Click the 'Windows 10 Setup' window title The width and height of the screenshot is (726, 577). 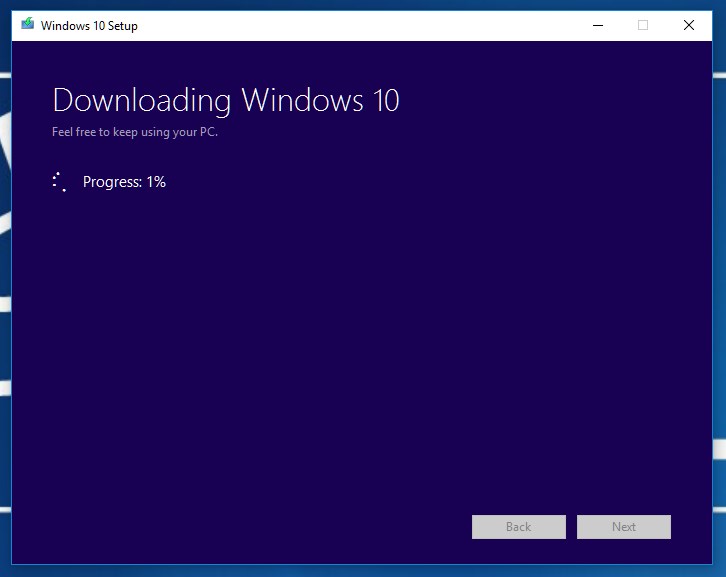[89, 25]
